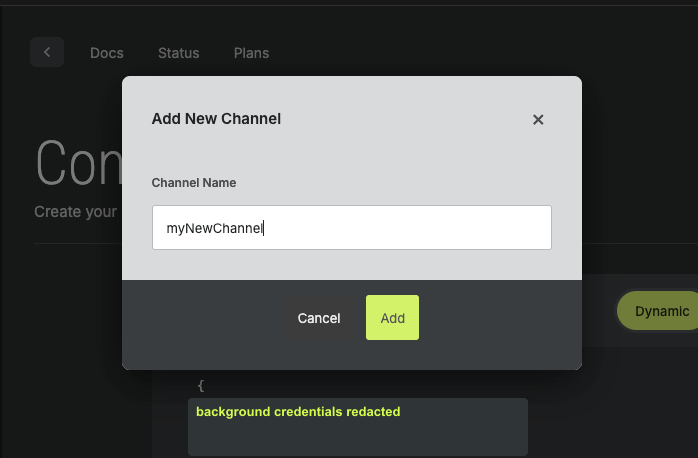
Task: Click the 'Channel Name' field label
Action: click(194, 182)
